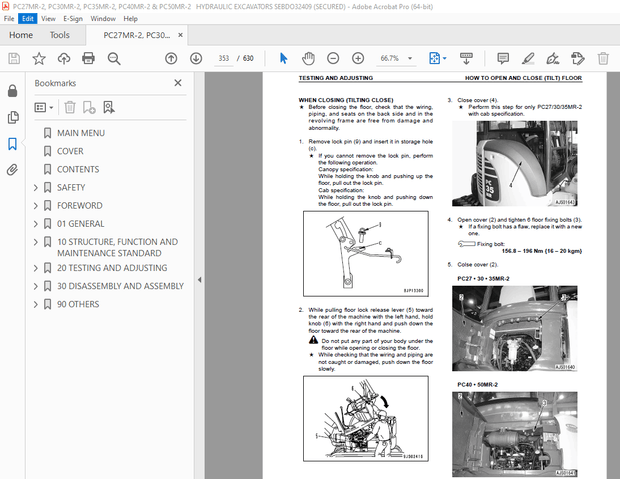The width and height of the screenshot is (620, 479).
Task: Open the Help menu
Action: [130, 19]
